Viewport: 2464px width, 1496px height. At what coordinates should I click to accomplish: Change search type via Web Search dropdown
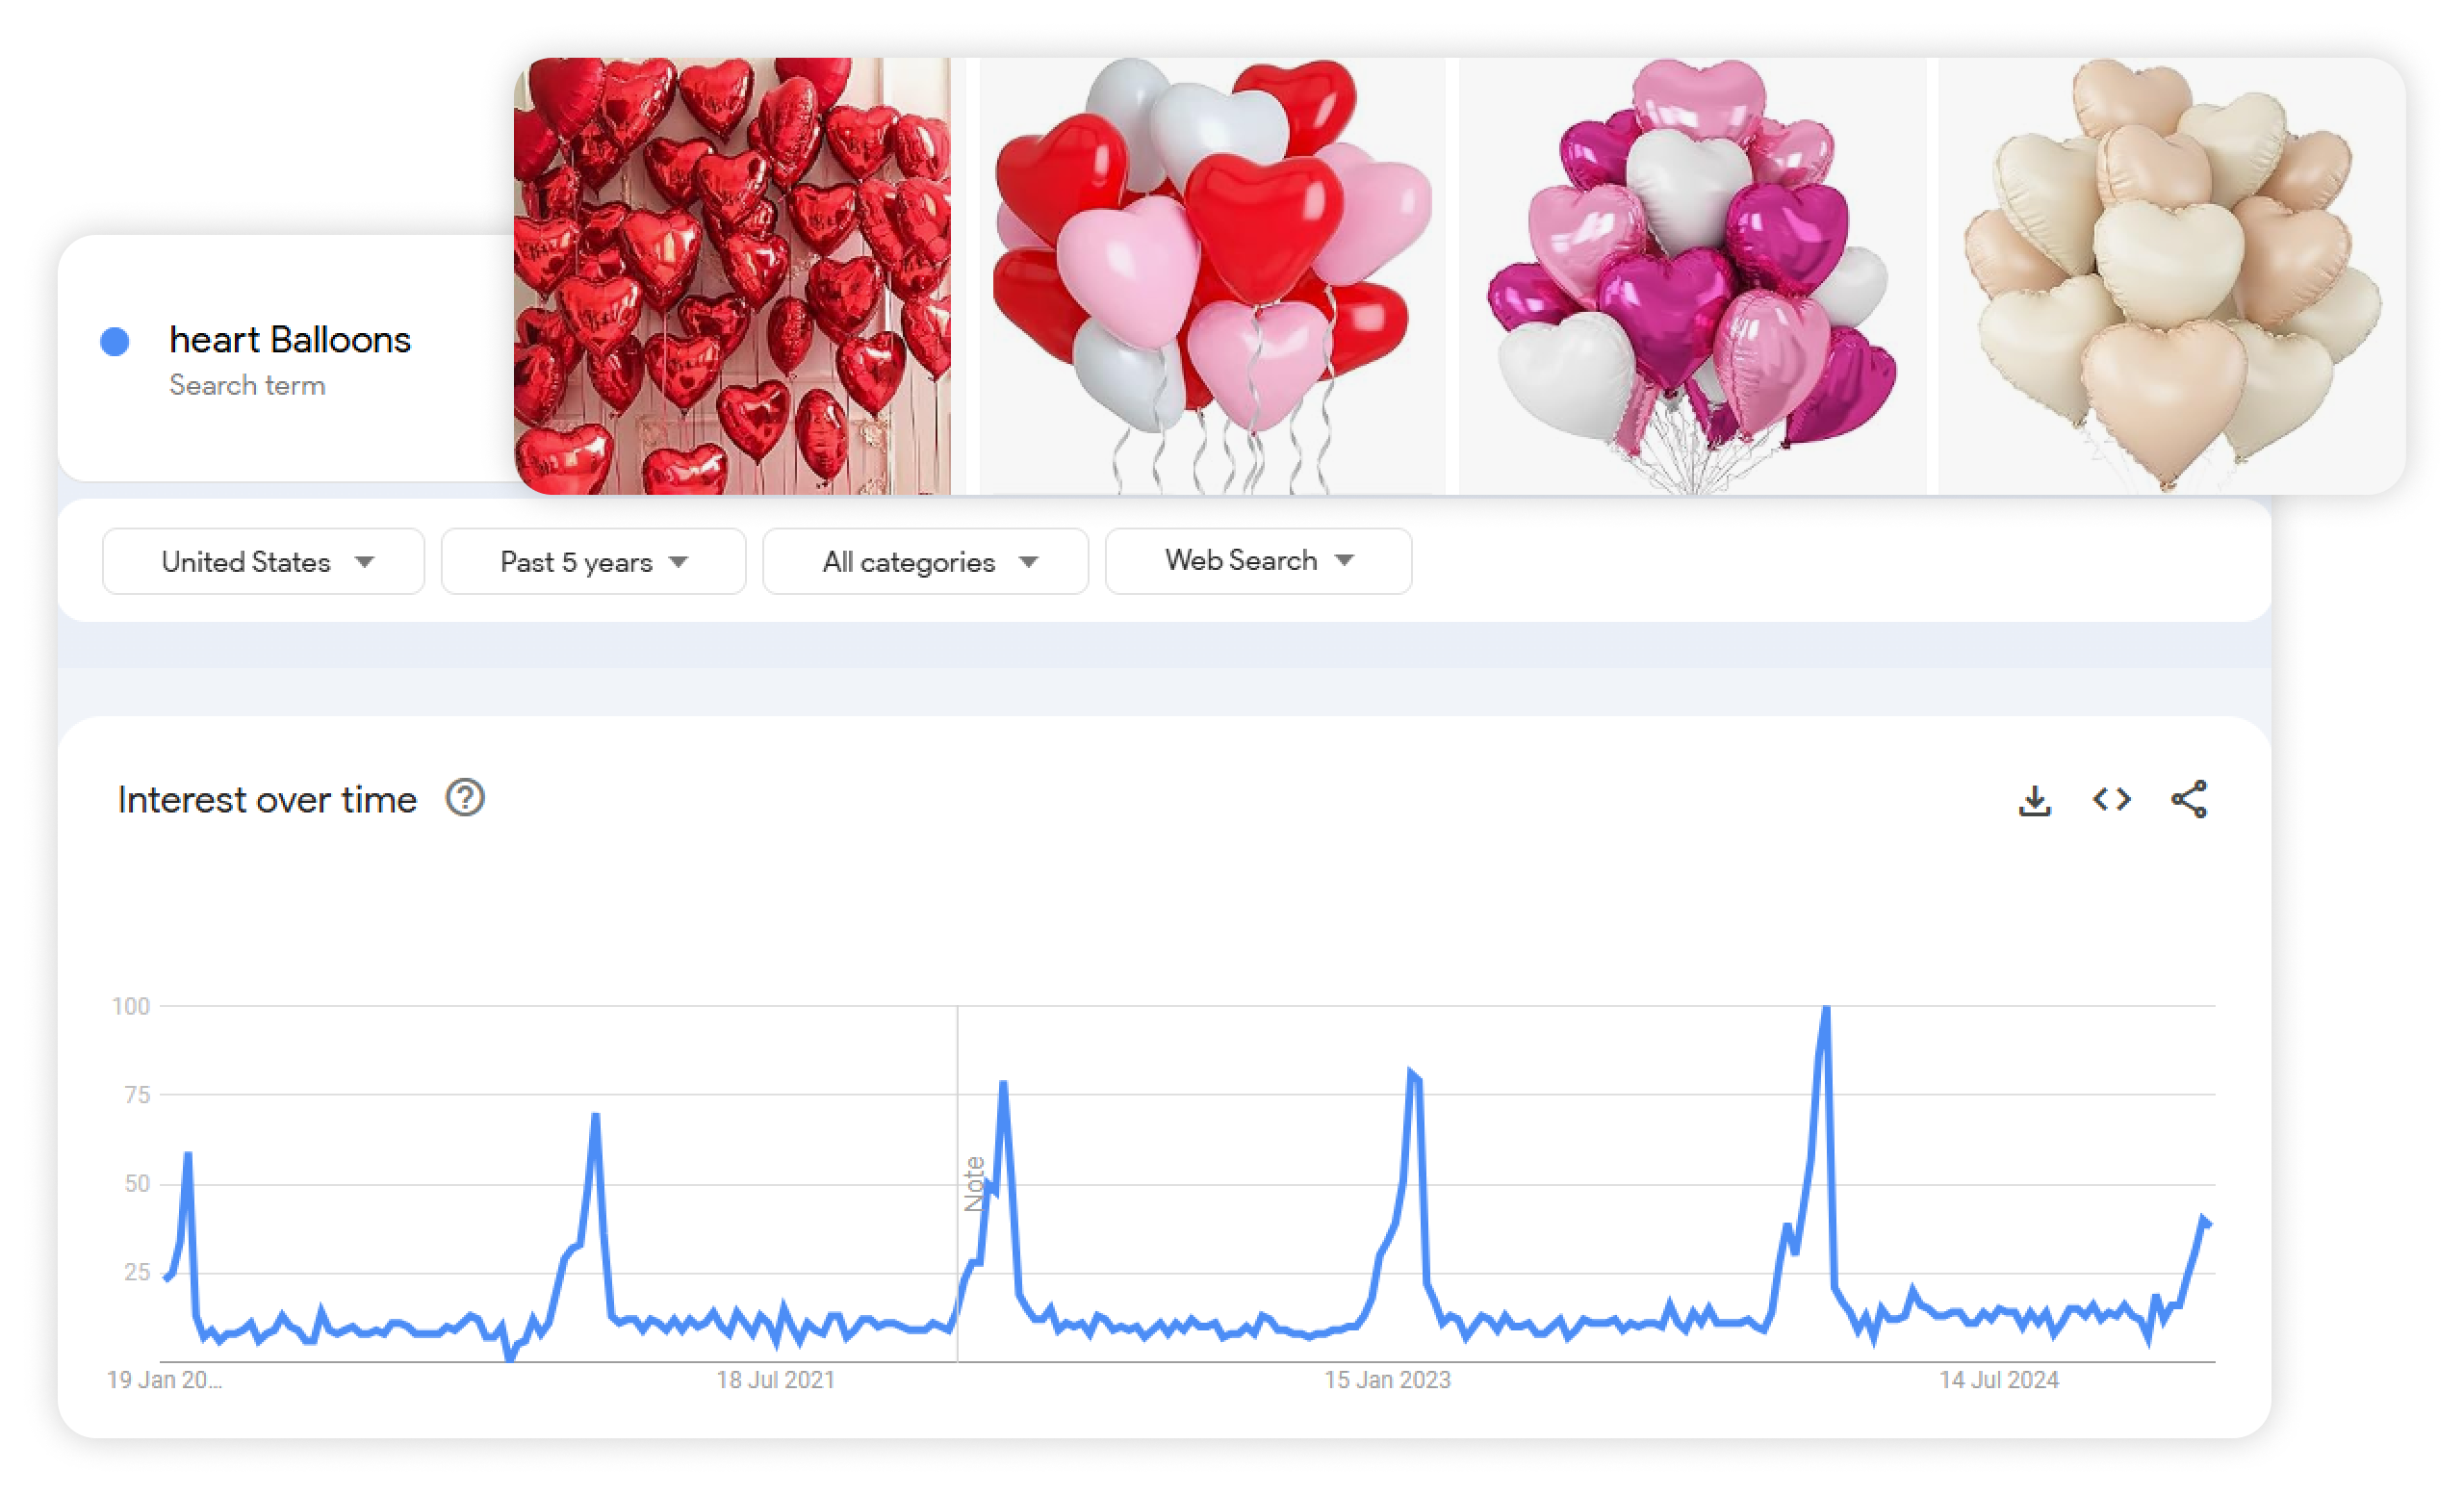1258,561
